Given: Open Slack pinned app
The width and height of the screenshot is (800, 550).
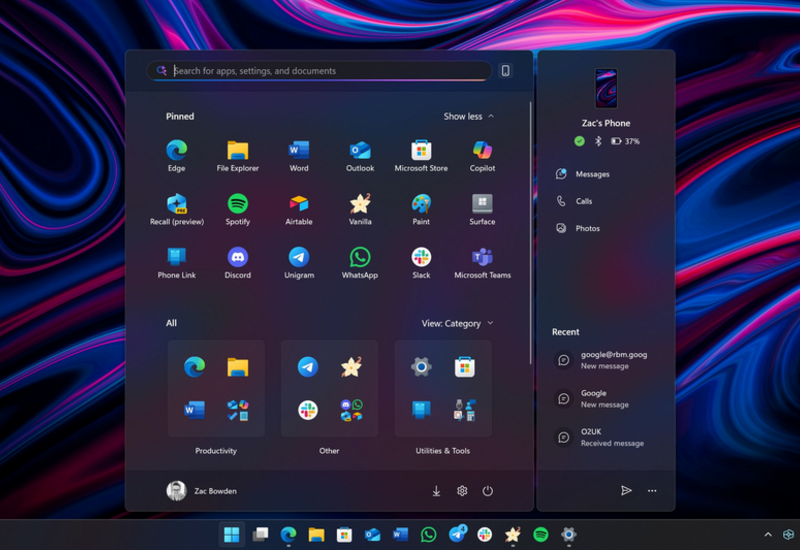Looking at the screenshot, I should [x=421, y=263].
